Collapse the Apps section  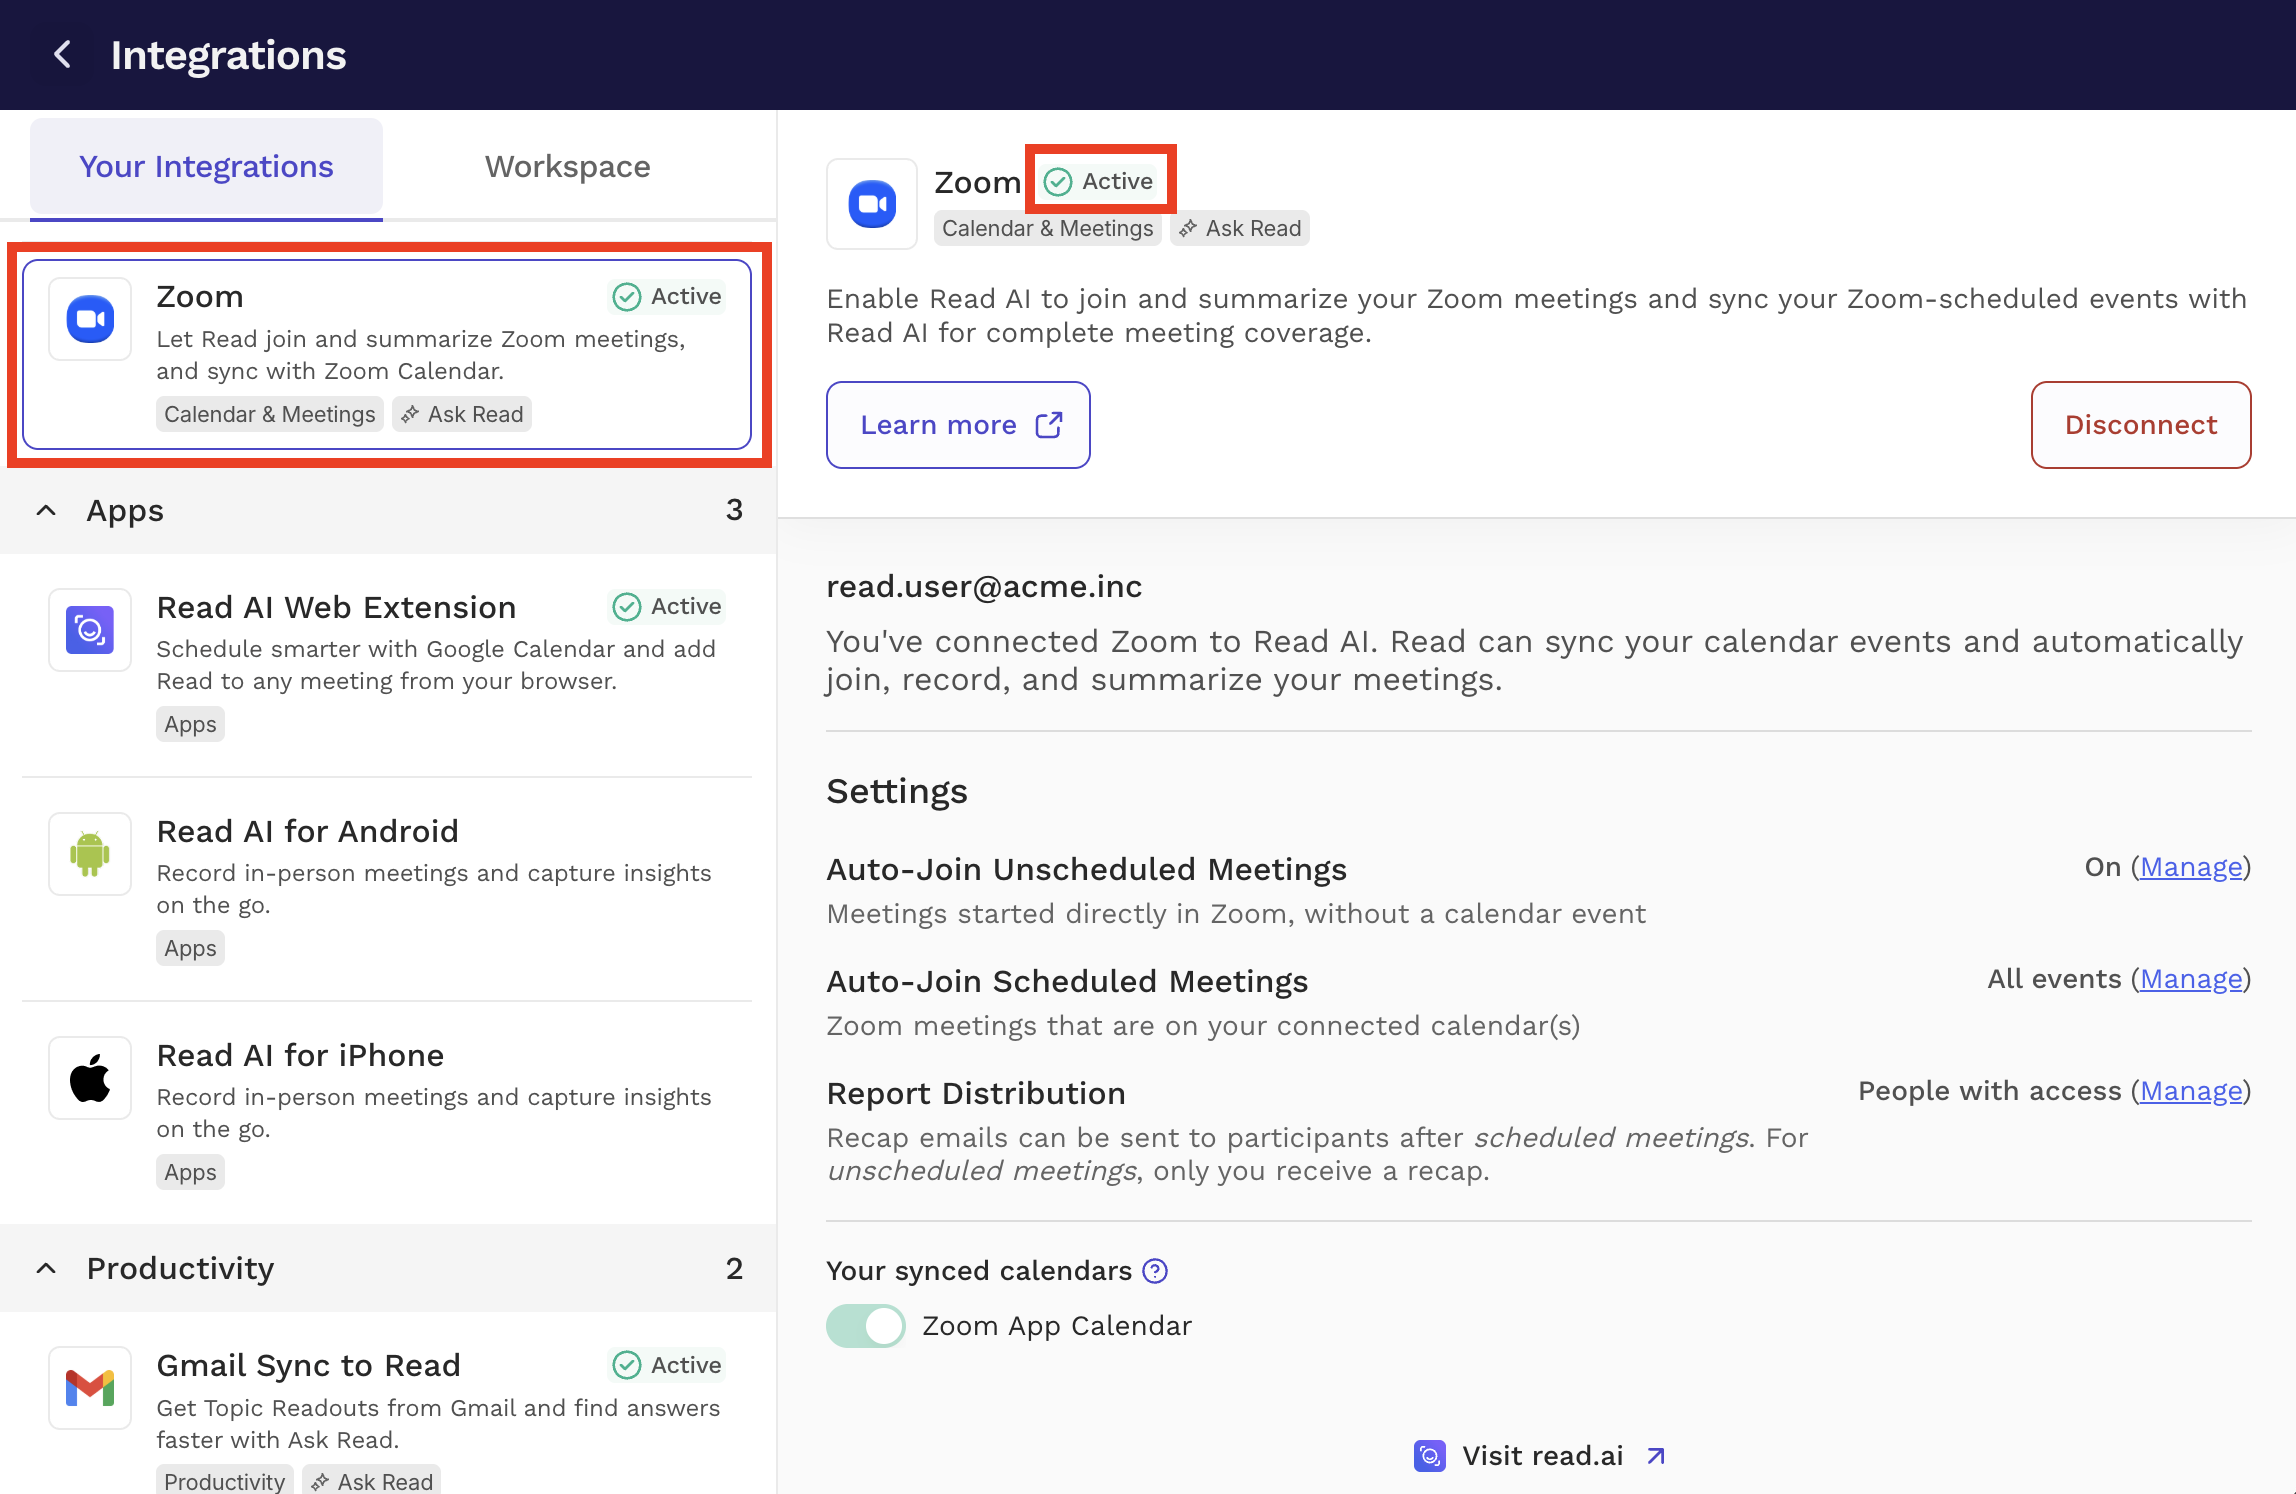click(x=46, y=511)
